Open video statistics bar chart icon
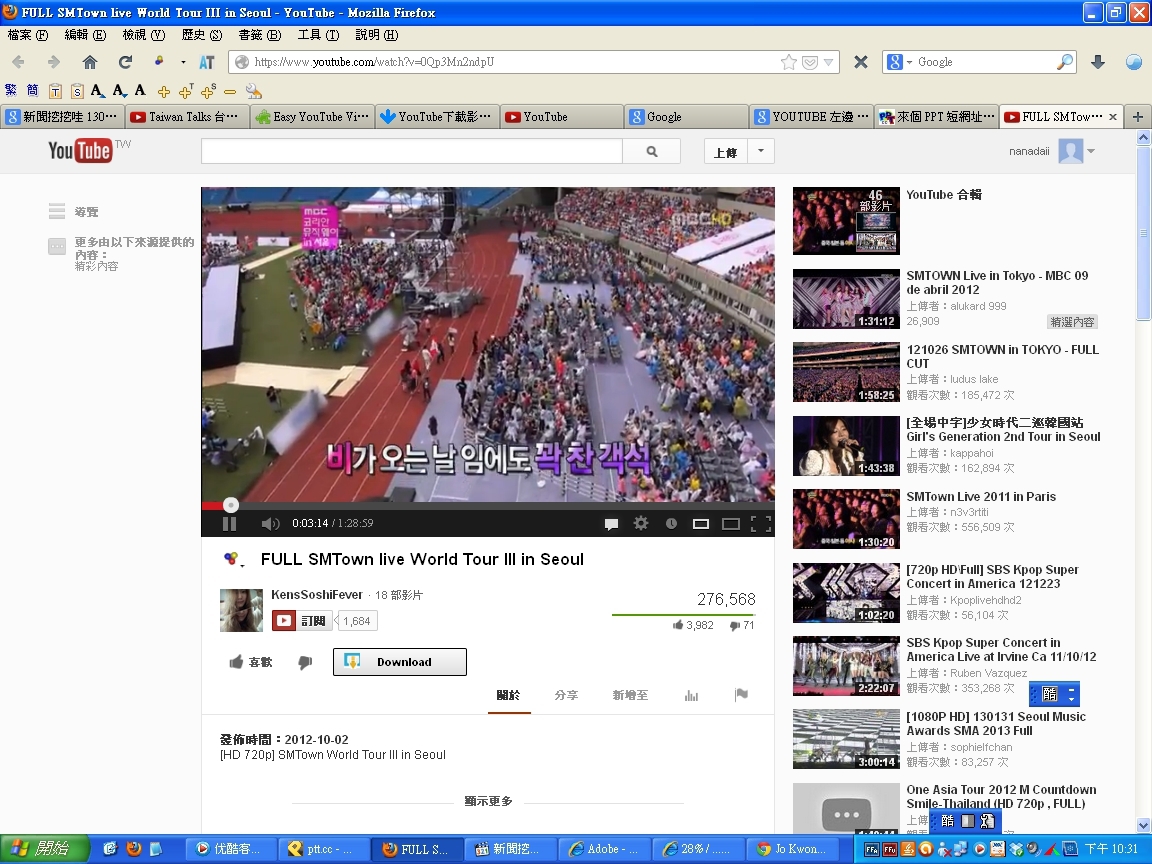 [691, 695]
